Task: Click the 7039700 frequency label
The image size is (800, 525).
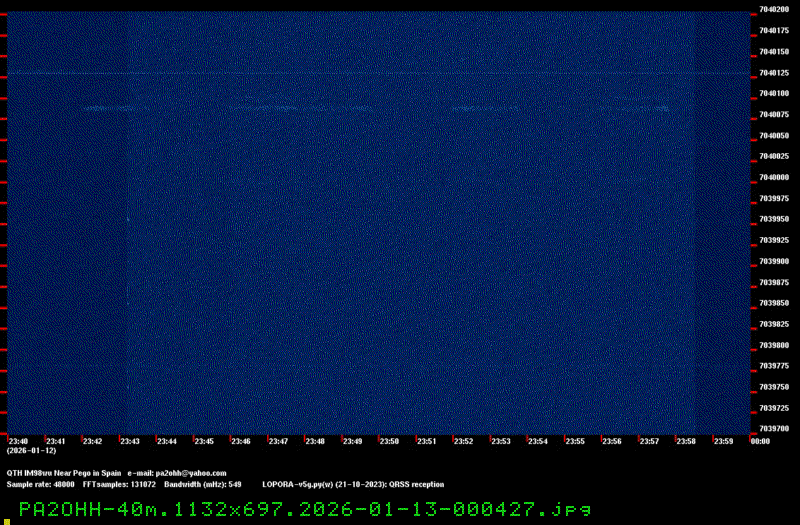Action: 774,429
